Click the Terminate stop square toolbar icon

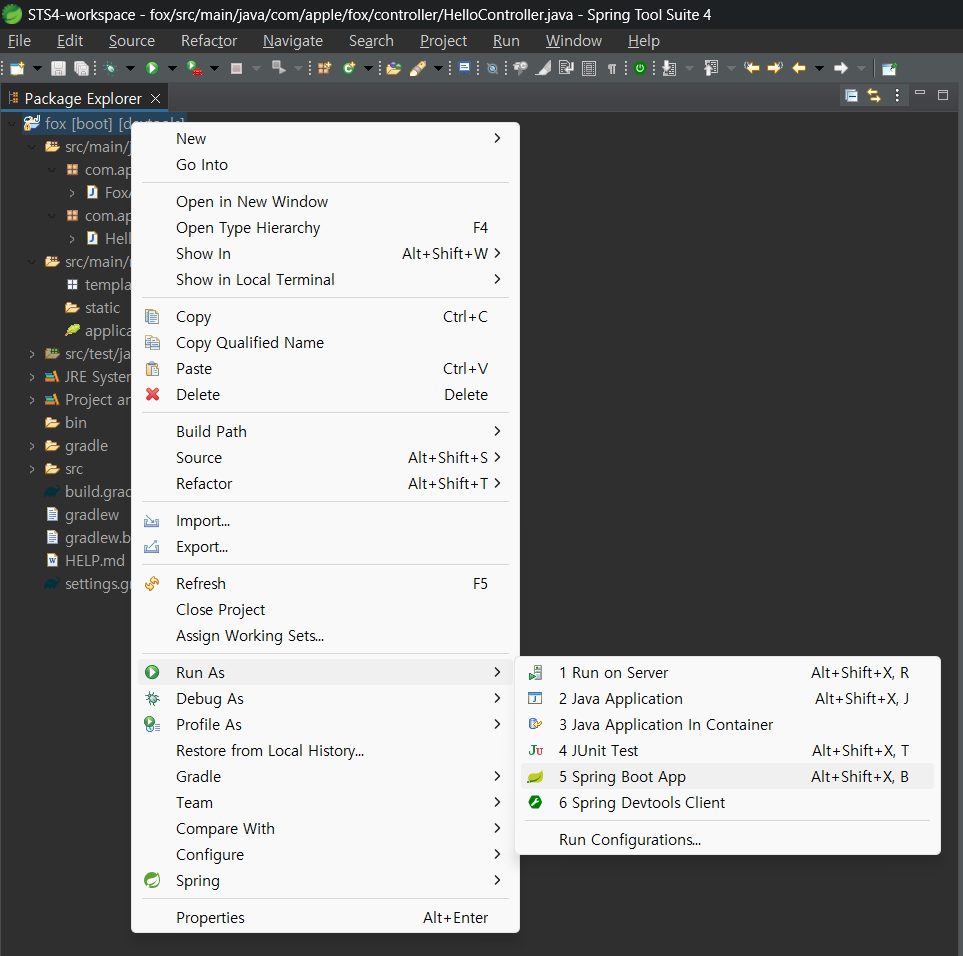(236, 68)
